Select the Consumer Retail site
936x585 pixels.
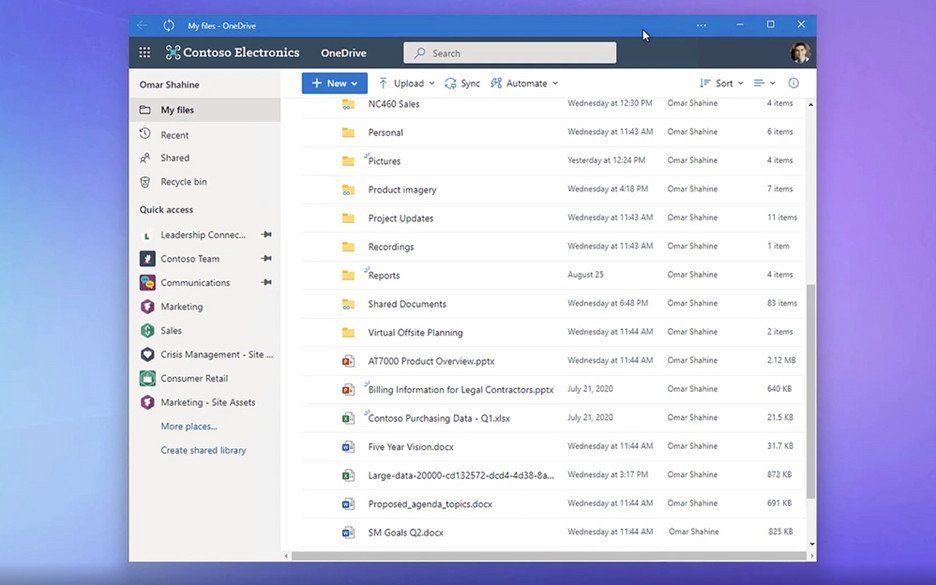(x=194, y=378)
